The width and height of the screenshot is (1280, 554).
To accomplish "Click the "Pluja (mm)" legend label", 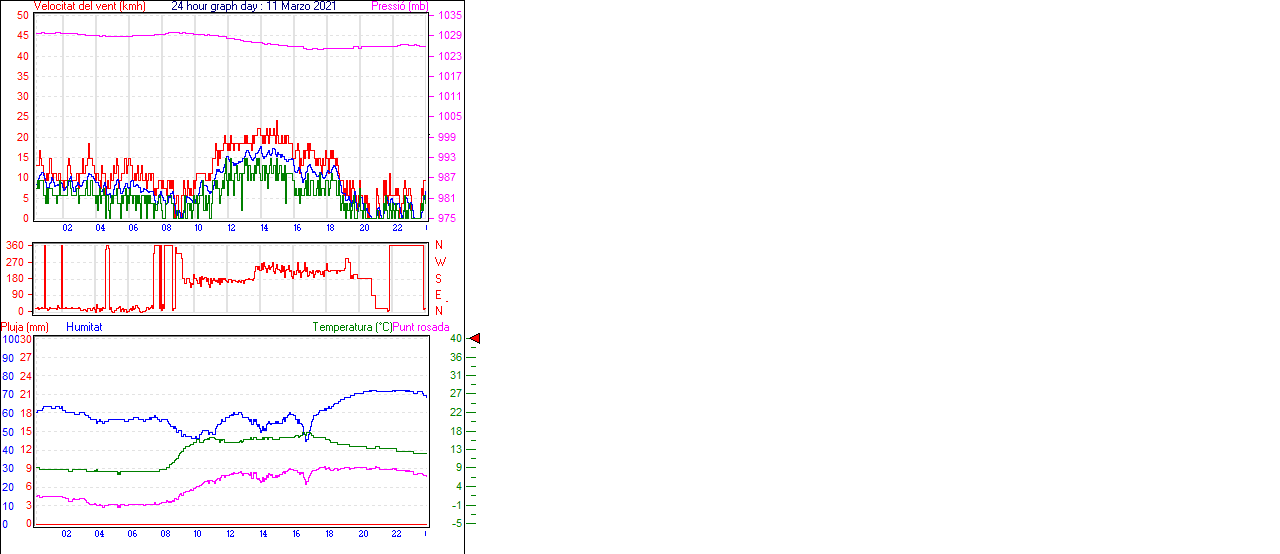I will point(25,327).
